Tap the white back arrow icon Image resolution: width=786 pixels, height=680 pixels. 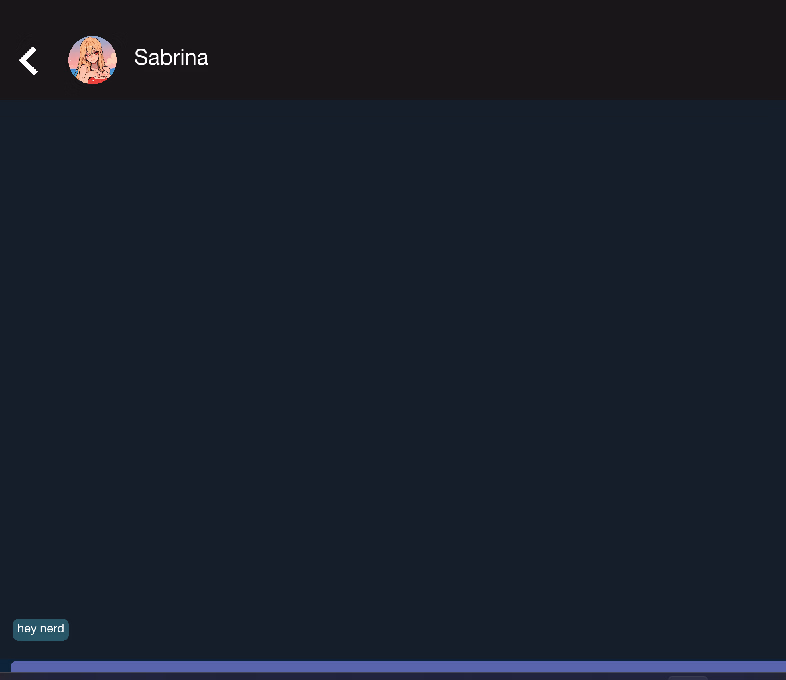coord(29,61)
